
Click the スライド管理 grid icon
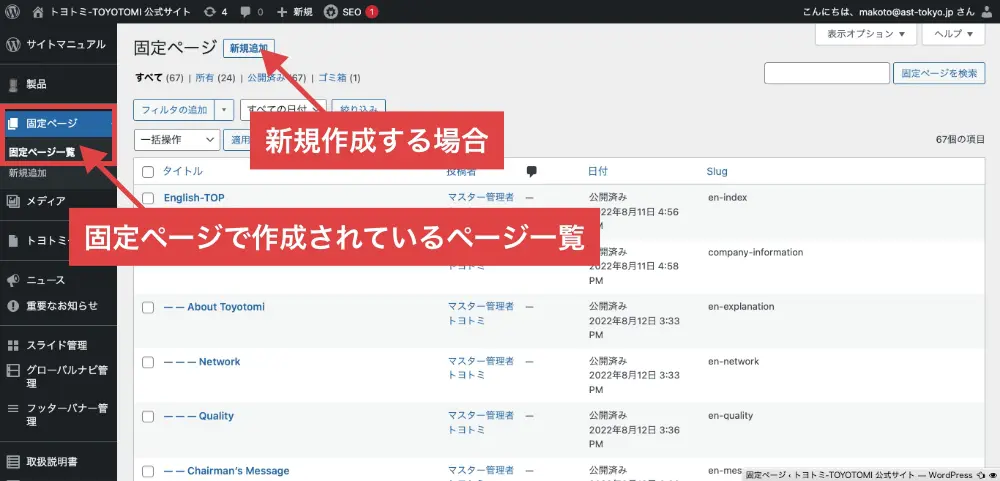(12, 345)
